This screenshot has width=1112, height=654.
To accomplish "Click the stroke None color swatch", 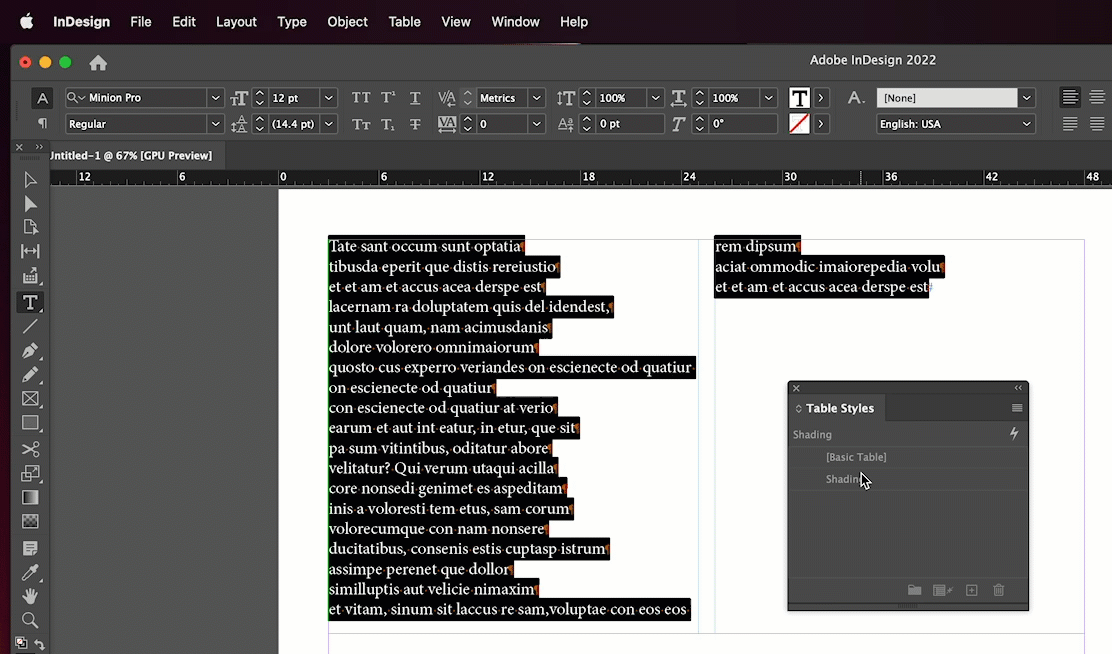I will pyautogui.click(x=799, y=124).
